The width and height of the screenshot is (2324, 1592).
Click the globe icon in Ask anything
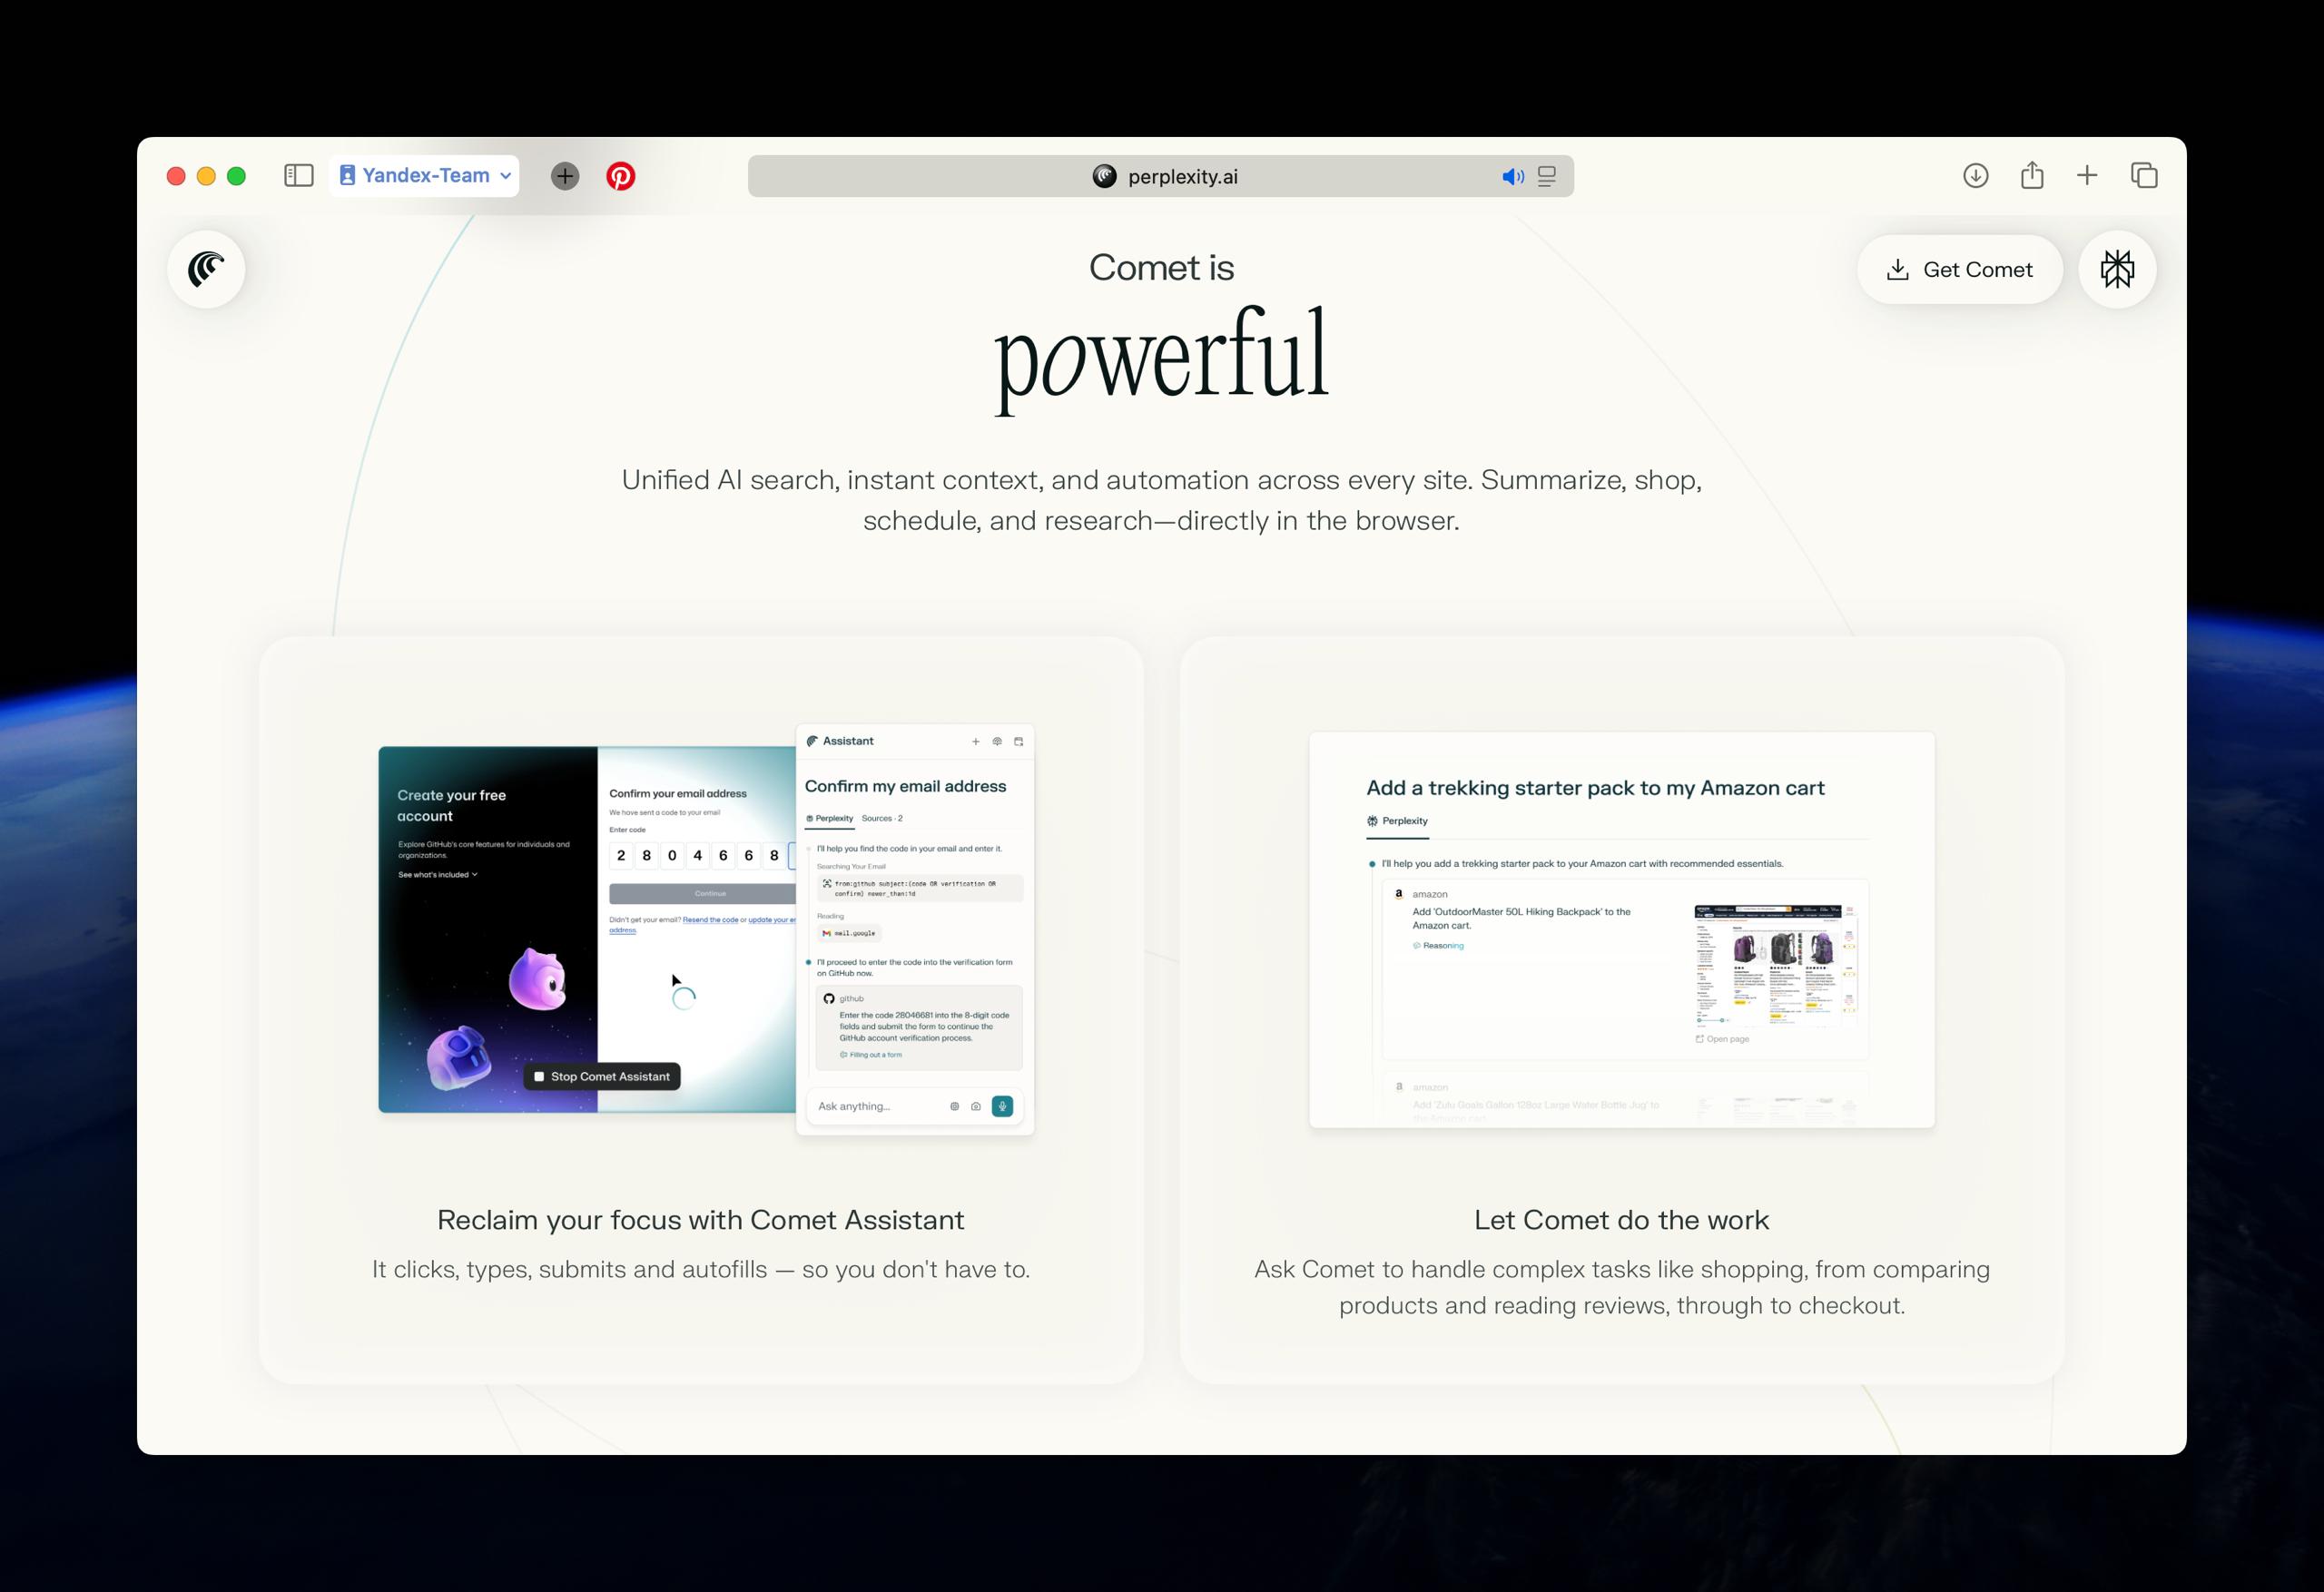coord(954,1106)
